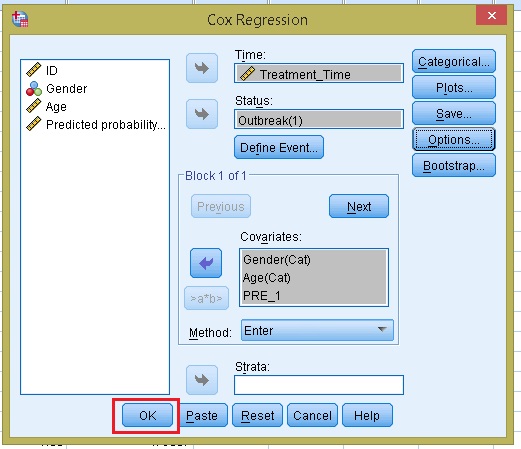Open the Plots settings dialog
Screen dimensions: 521x449
pyautogui.click(x=454, y=87)
